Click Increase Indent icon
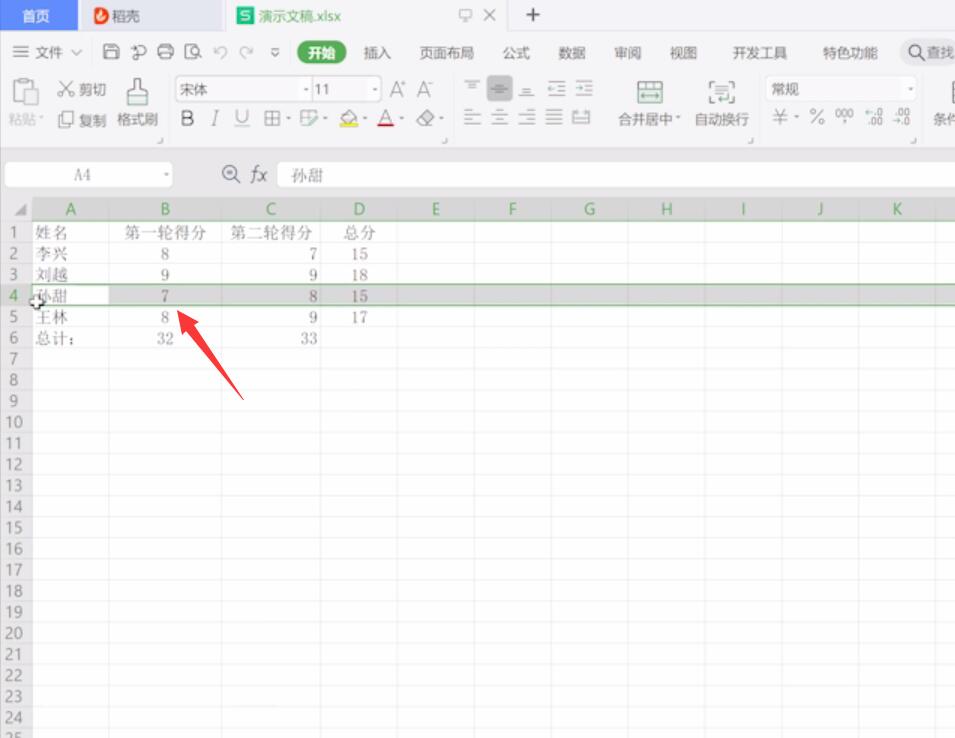The height and width of the screenshot is (738, 955). pos(584,89)
